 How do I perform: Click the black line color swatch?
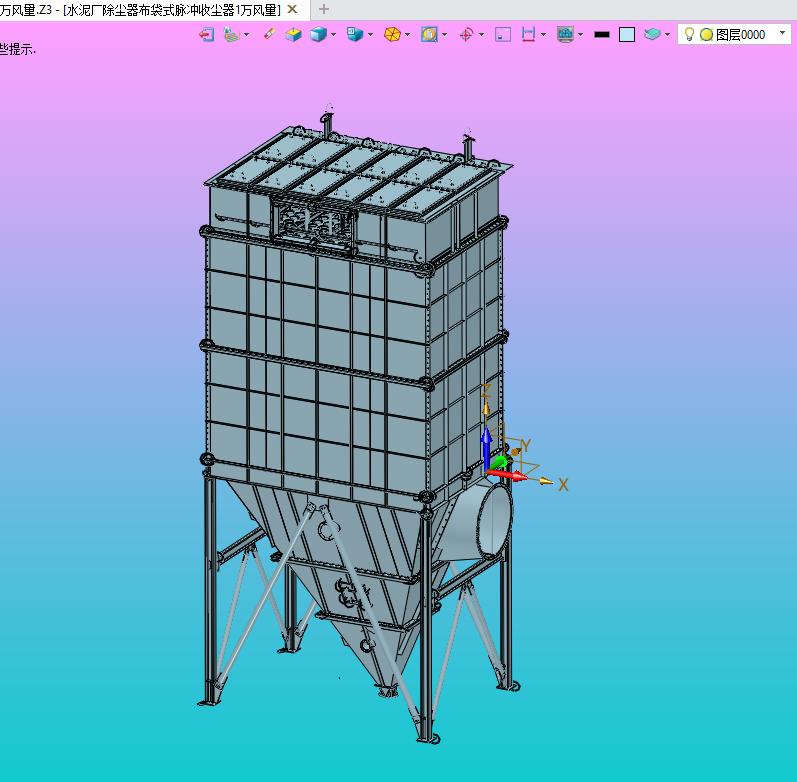602,35
